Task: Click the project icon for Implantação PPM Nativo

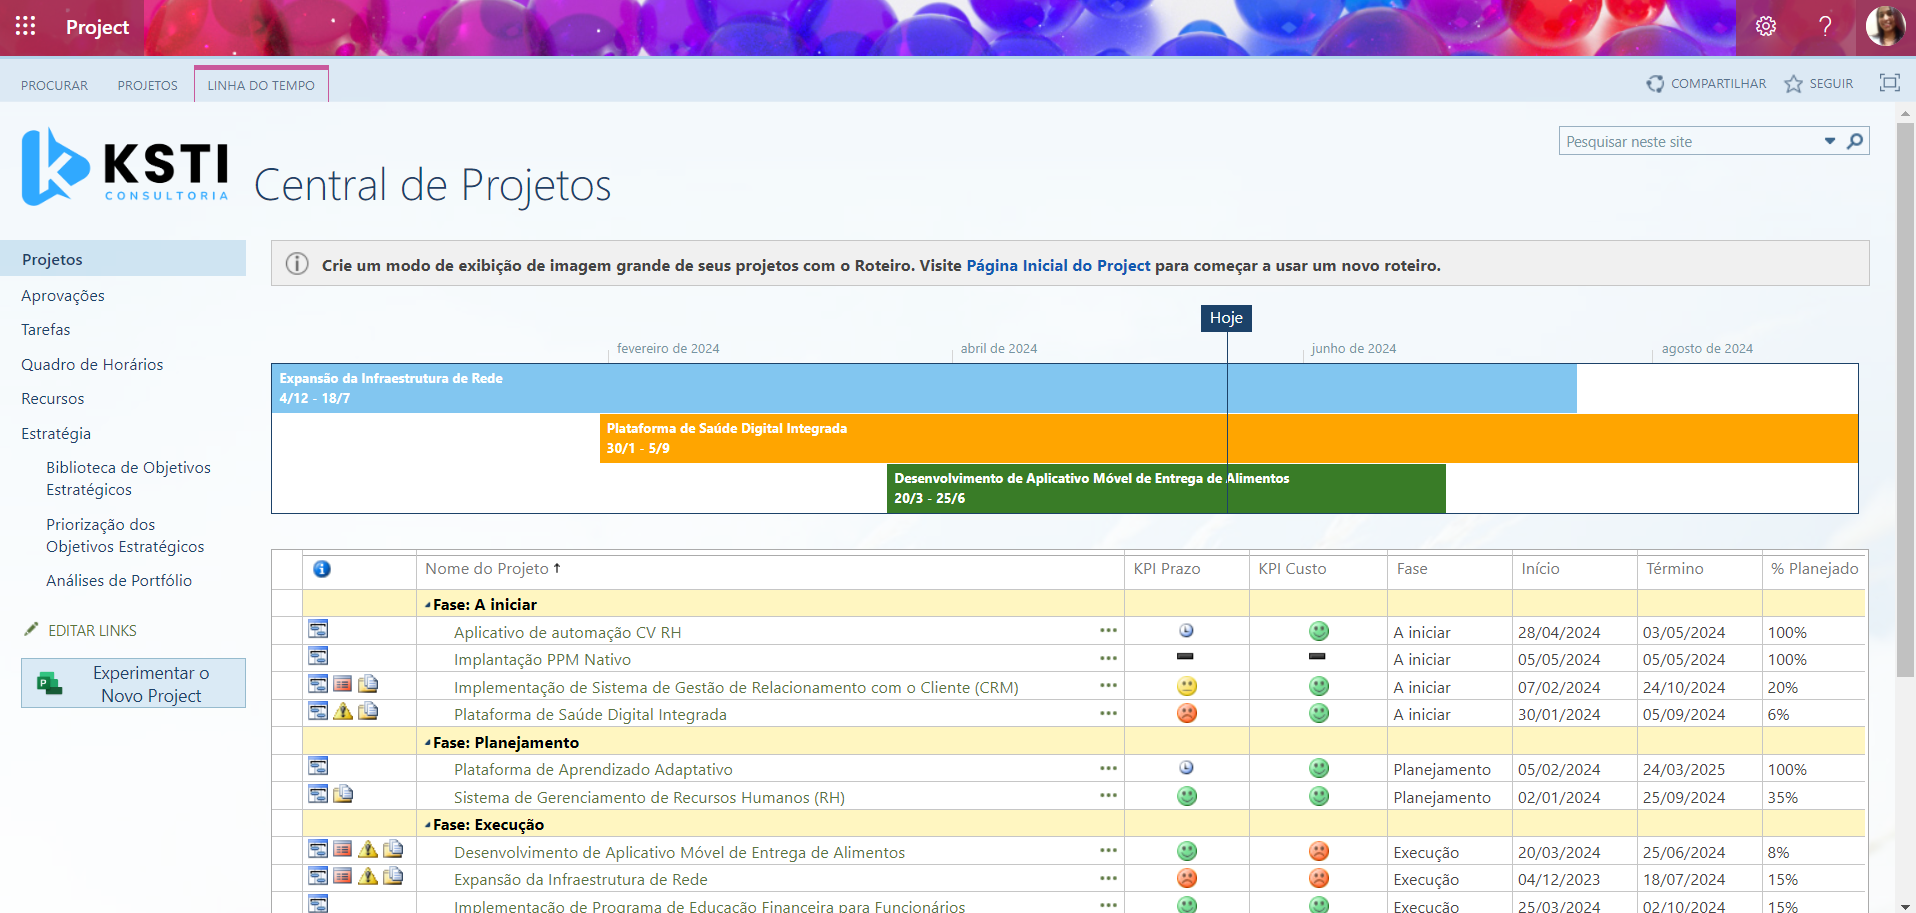Action: pyautogui.click(x=318, y=657)
